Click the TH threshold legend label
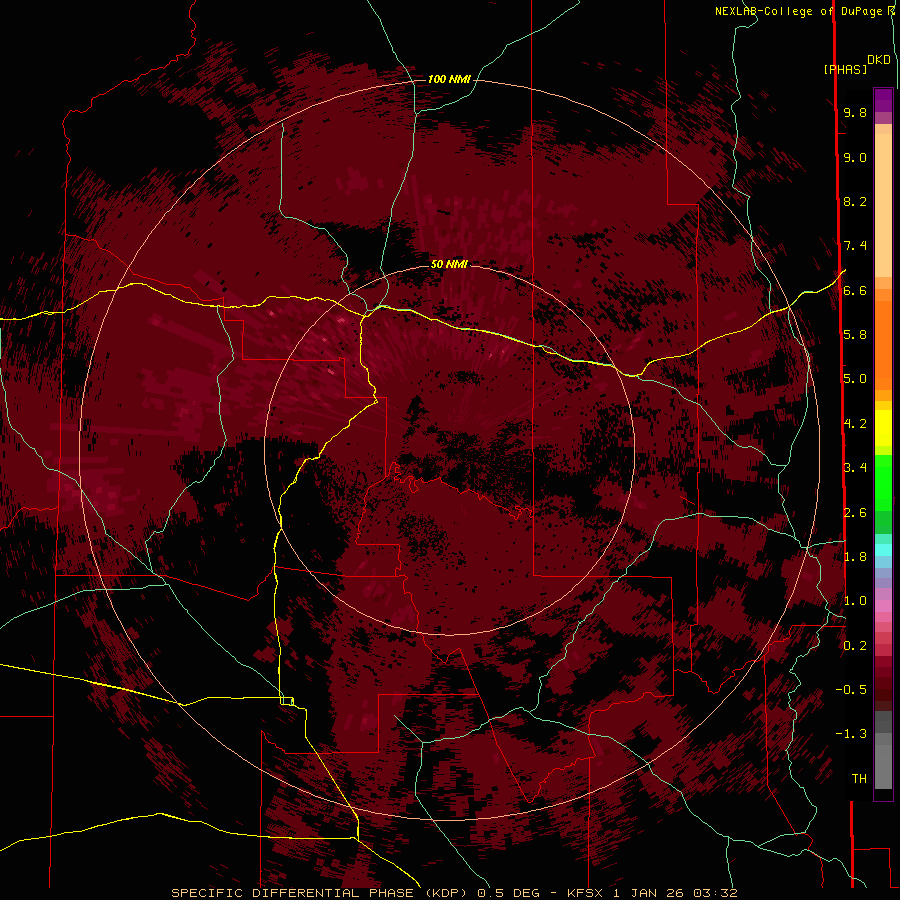The height and width of the screenshot is (900, 900). 859,779
